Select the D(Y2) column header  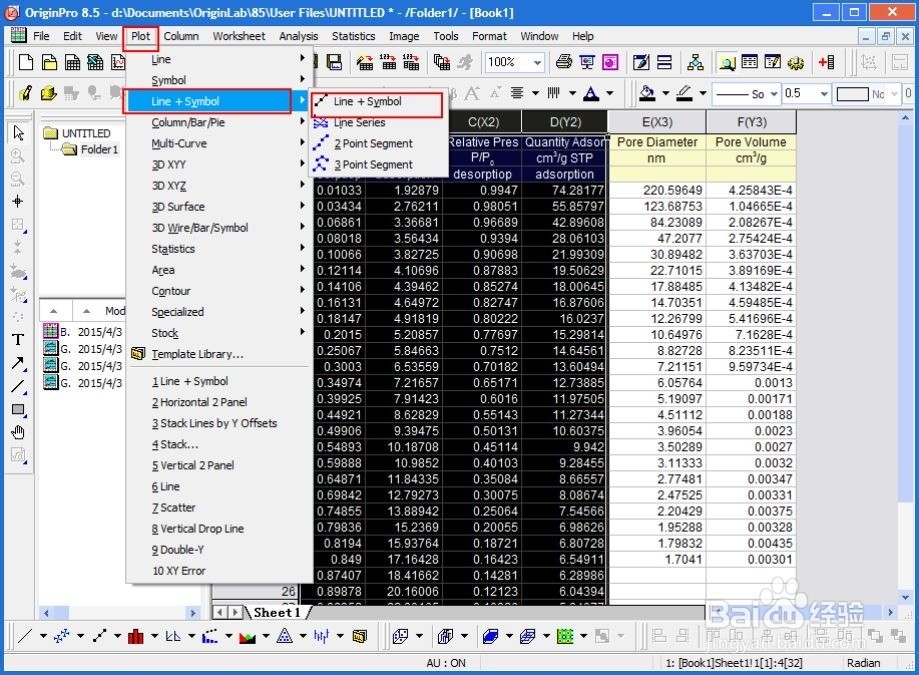(x=565, y=122)
